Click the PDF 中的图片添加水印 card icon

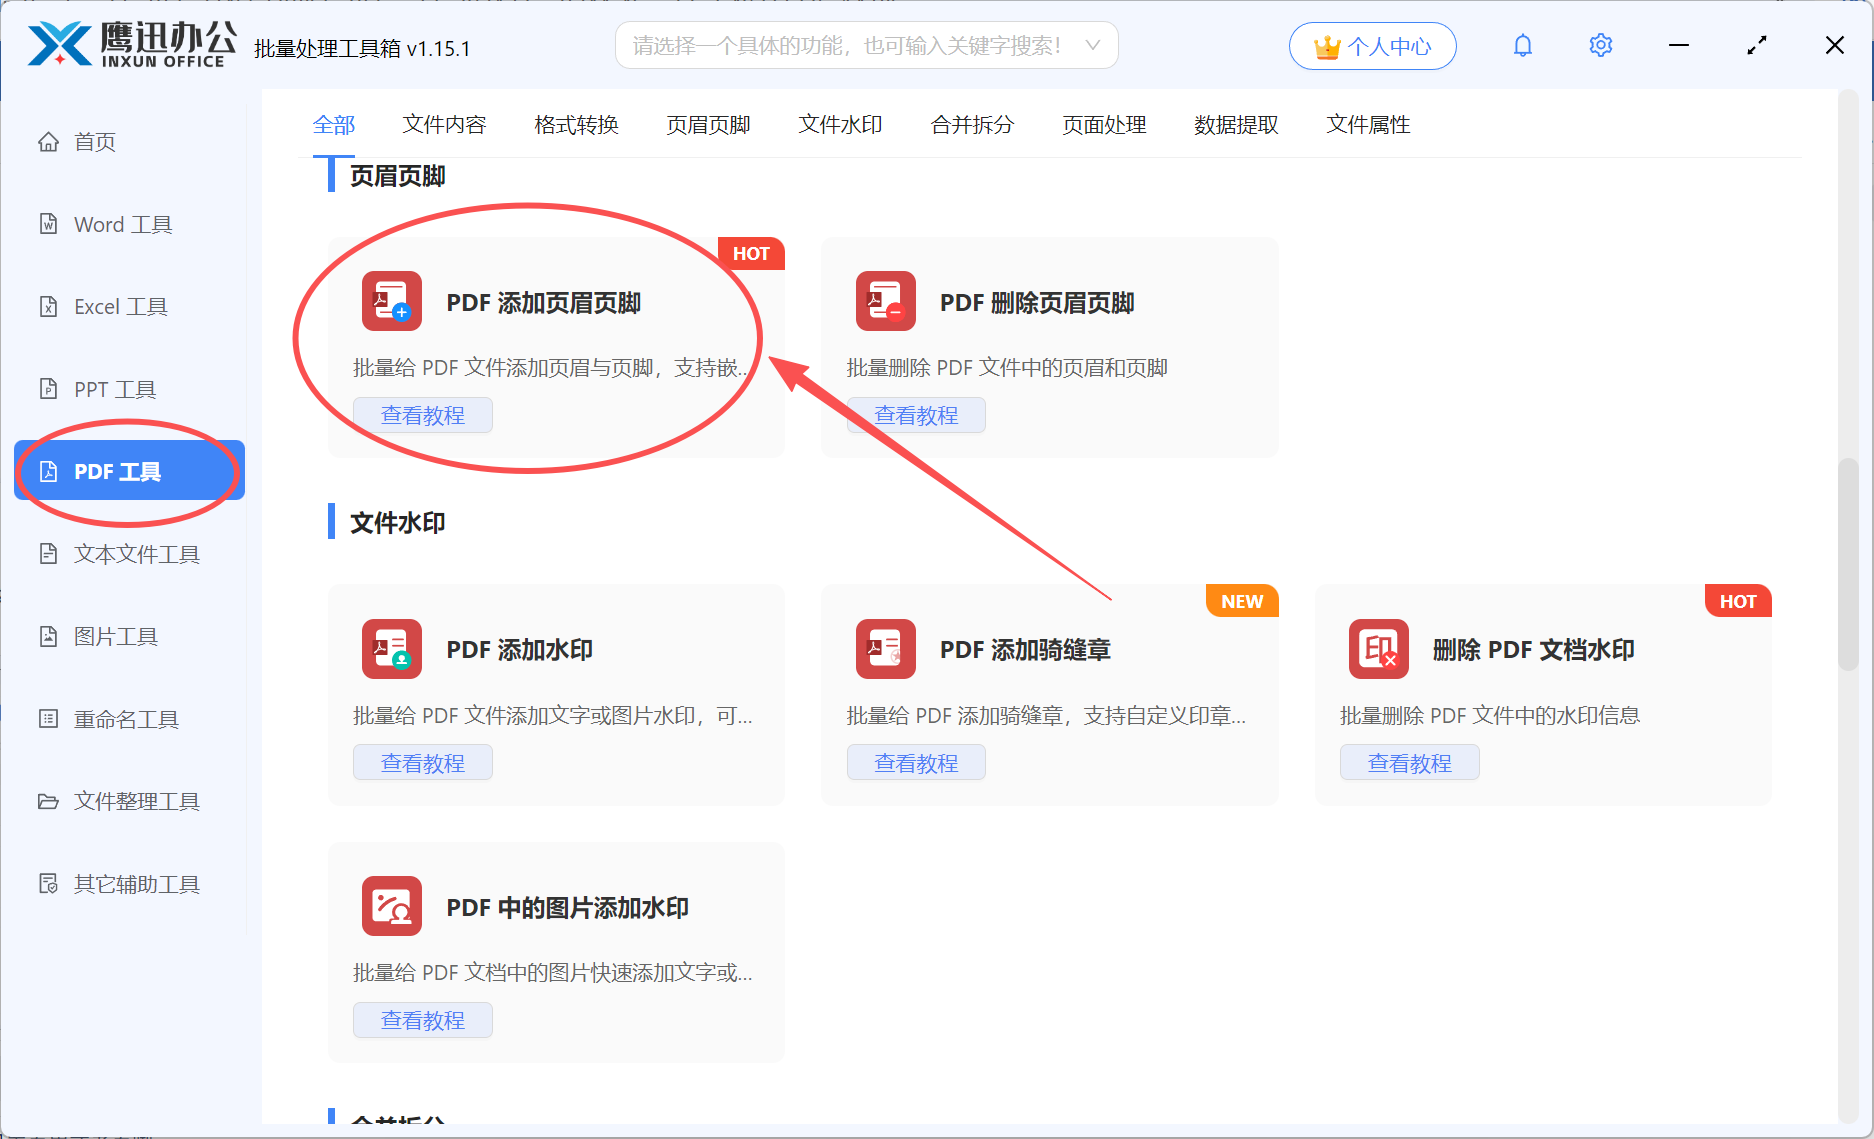point(392,906)
